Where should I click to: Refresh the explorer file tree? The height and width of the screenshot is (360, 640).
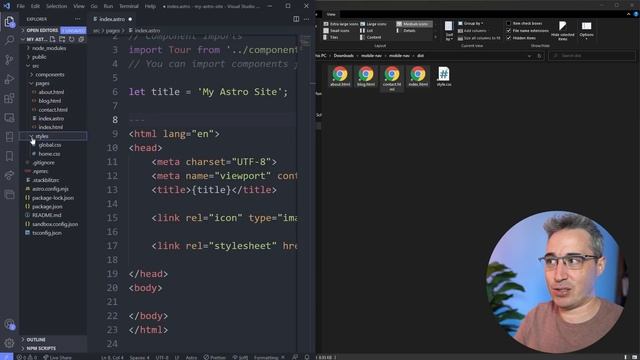click(x=71, y=39)
